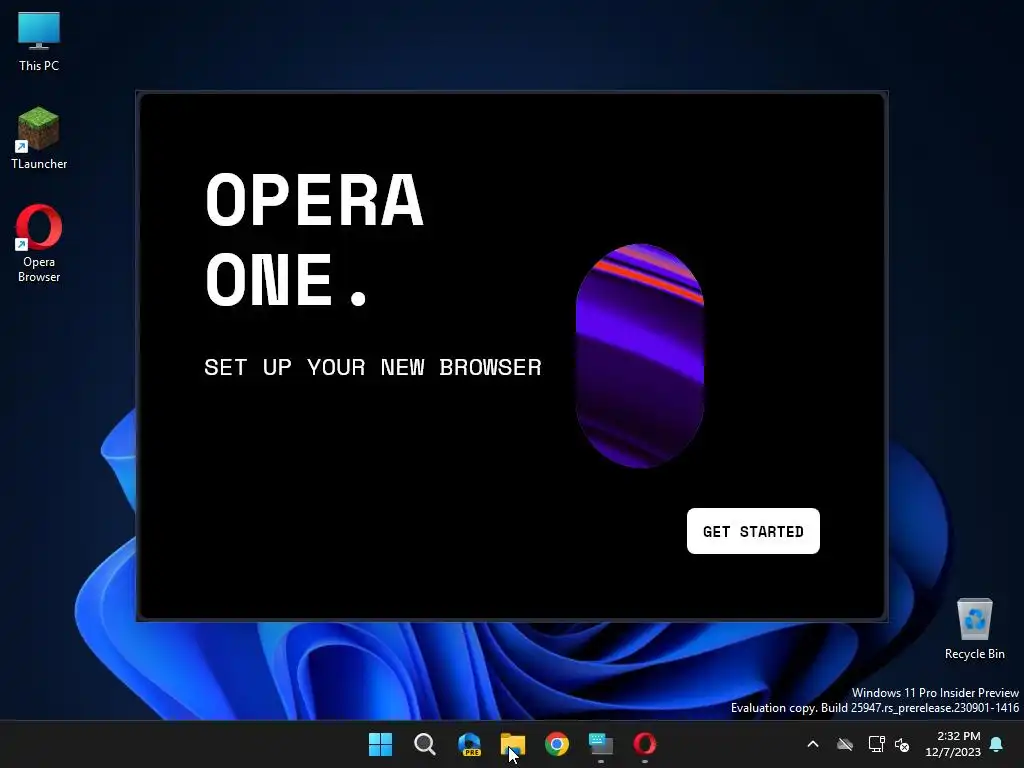Click SET UP YOUR NEW BROWSER text
1024x768 pixels.
373,367
